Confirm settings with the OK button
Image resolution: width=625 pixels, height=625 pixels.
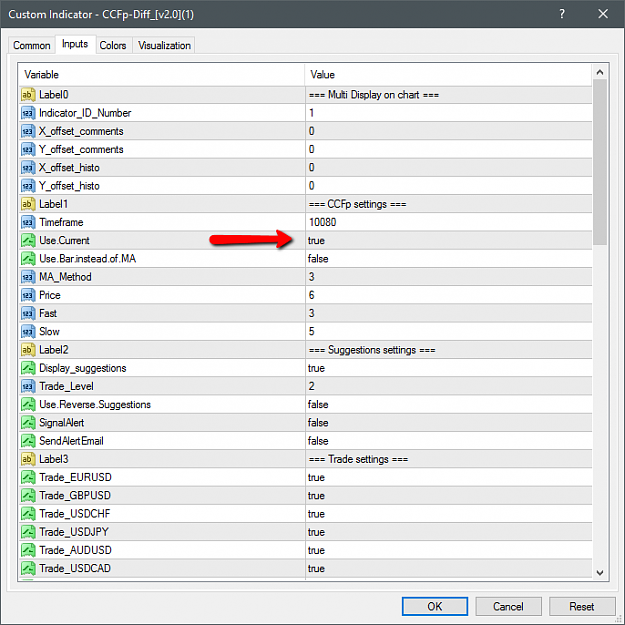[x=434, y=606]
